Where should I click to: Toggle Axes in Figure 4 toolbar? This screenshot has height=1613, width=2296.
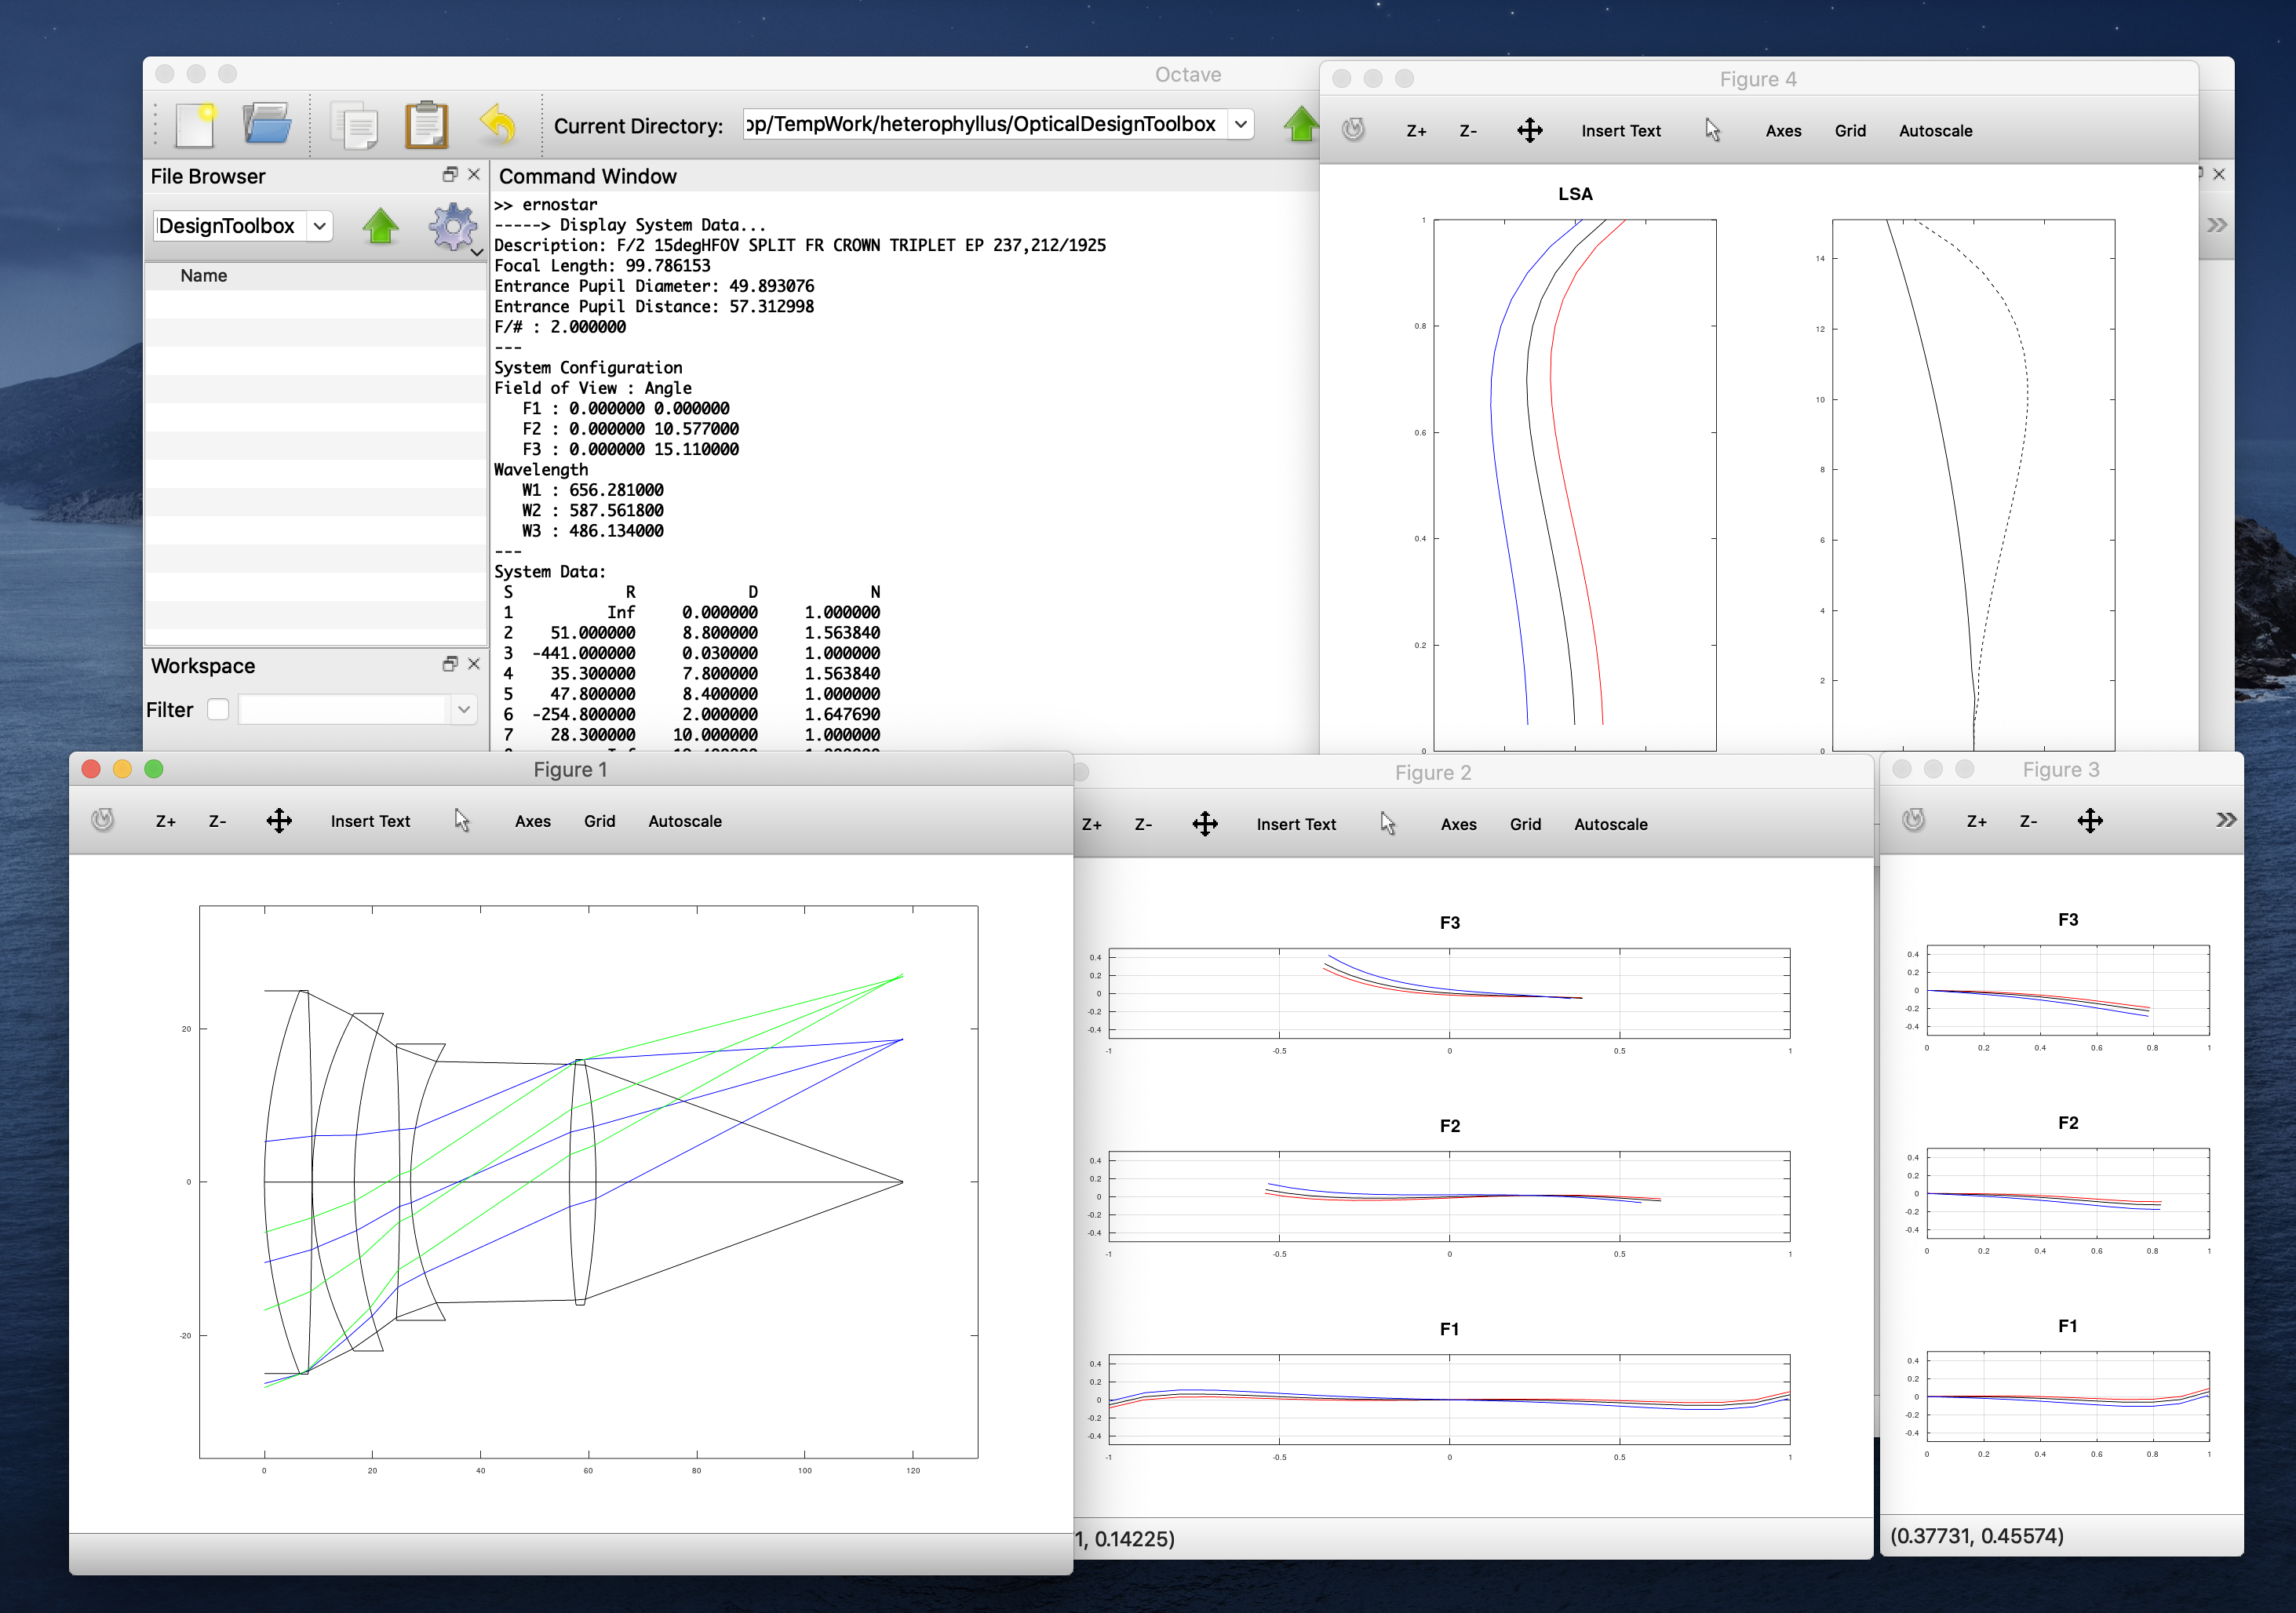pos(1783,131)
